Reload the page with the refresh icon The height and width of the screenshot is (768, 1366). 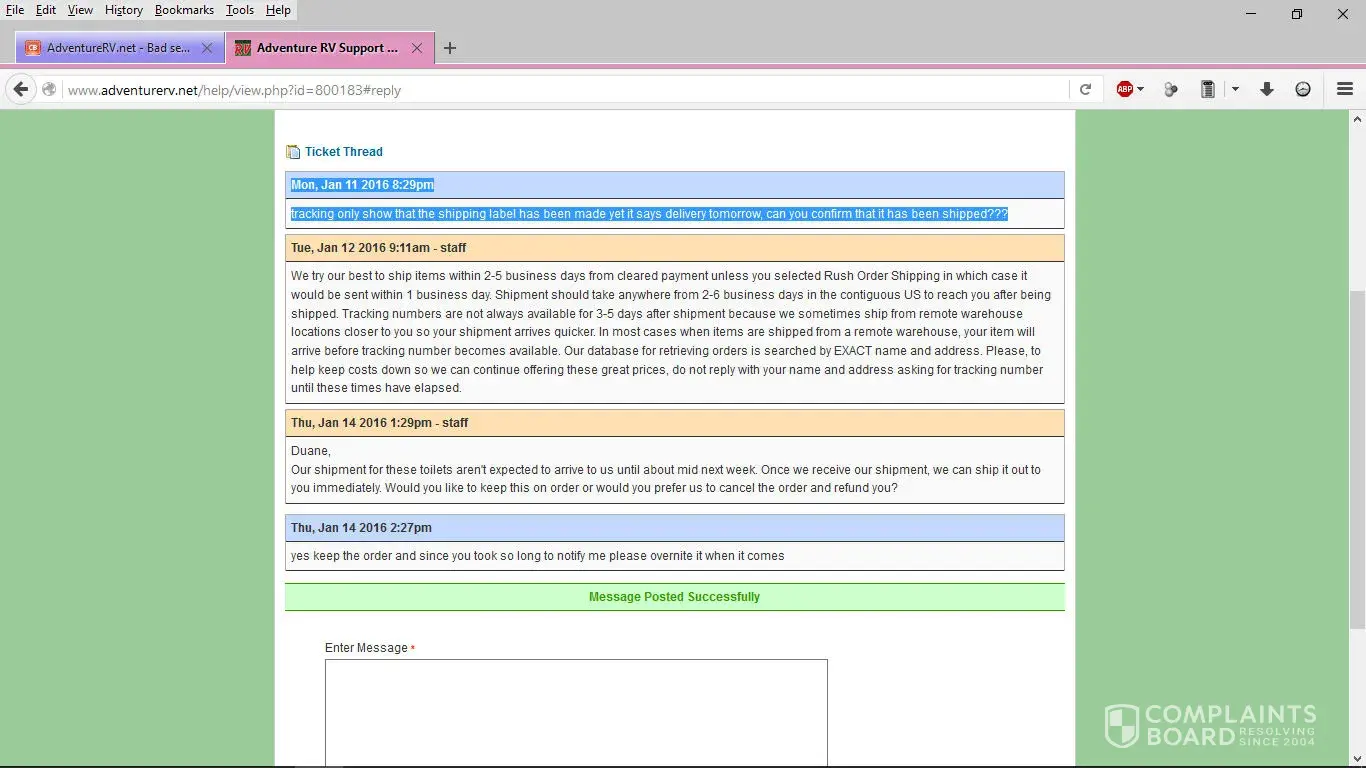1085,90
